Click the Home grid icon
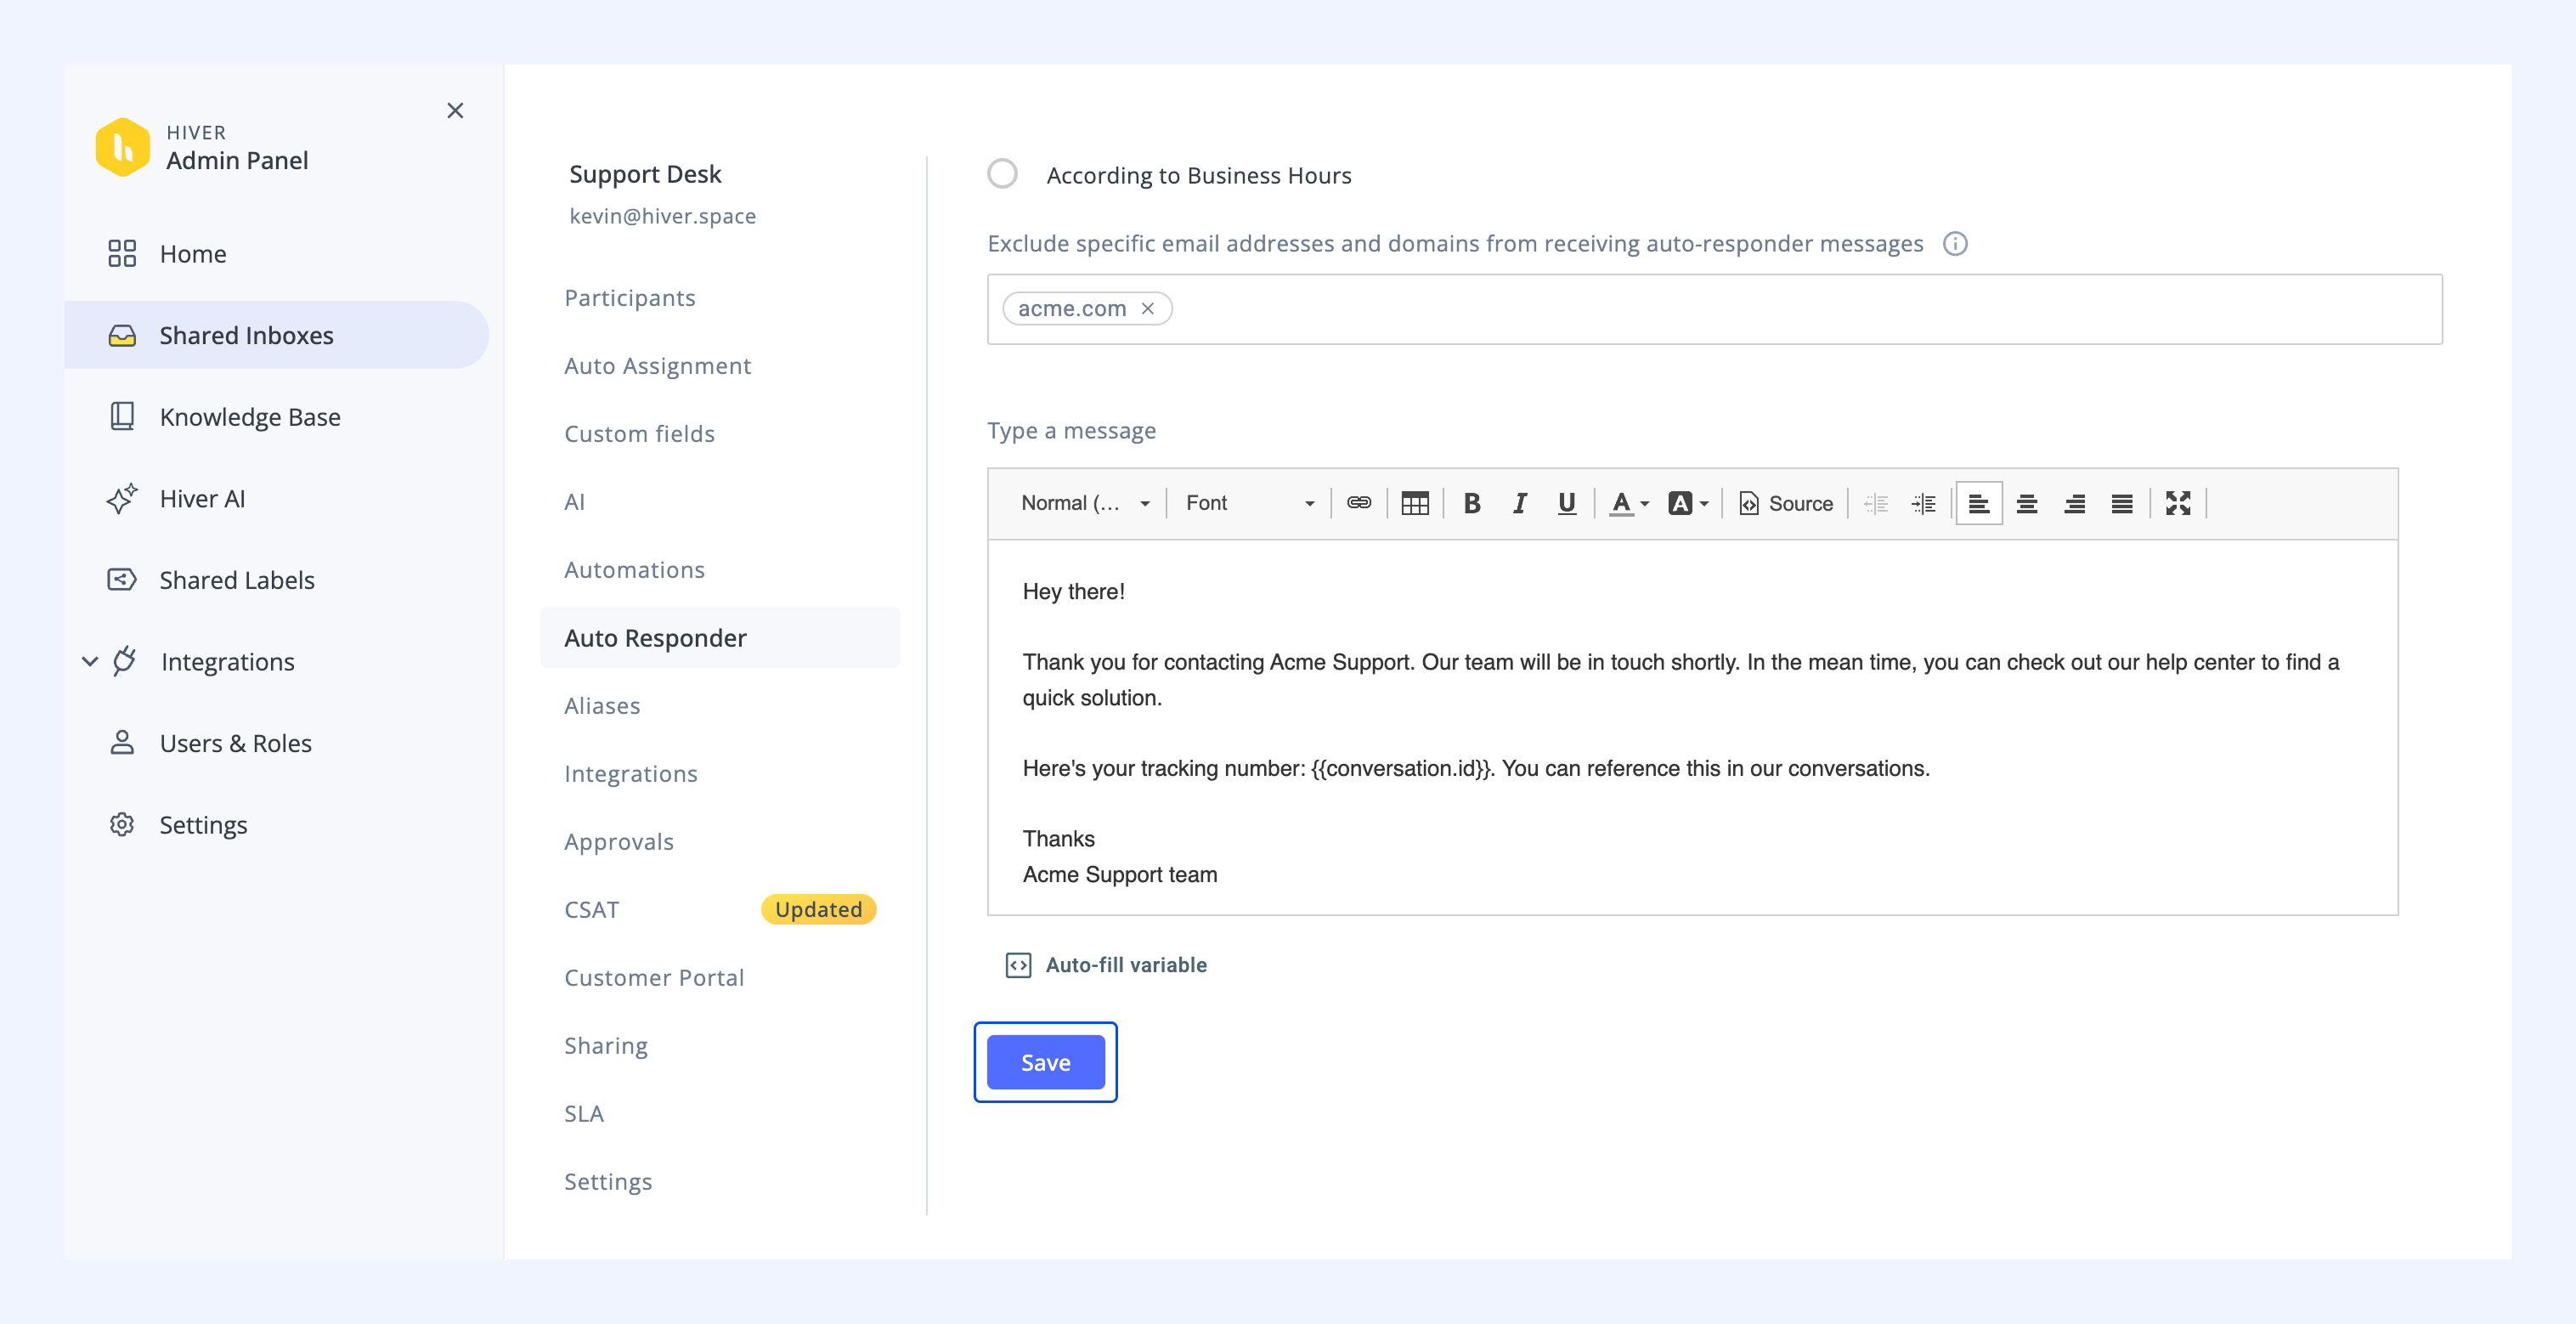The width and height of the screenshot is (2576, 1324). pos(122,253)
